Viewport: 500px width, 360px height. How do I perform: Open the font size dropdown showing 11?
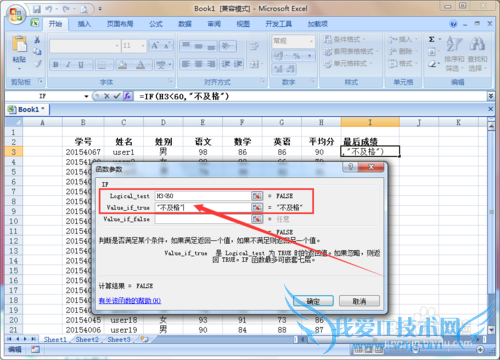(143, 46)
